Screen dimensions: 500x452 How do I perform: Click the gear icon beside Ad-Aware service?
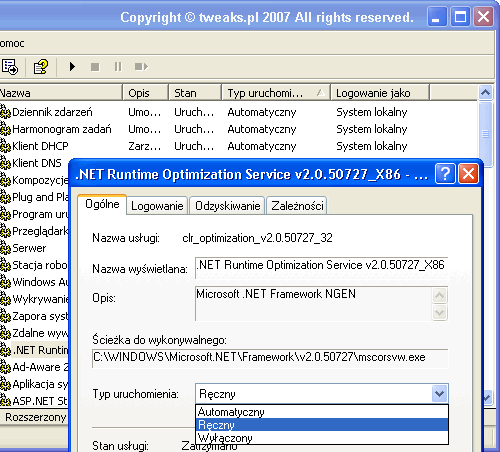[5, 367]
